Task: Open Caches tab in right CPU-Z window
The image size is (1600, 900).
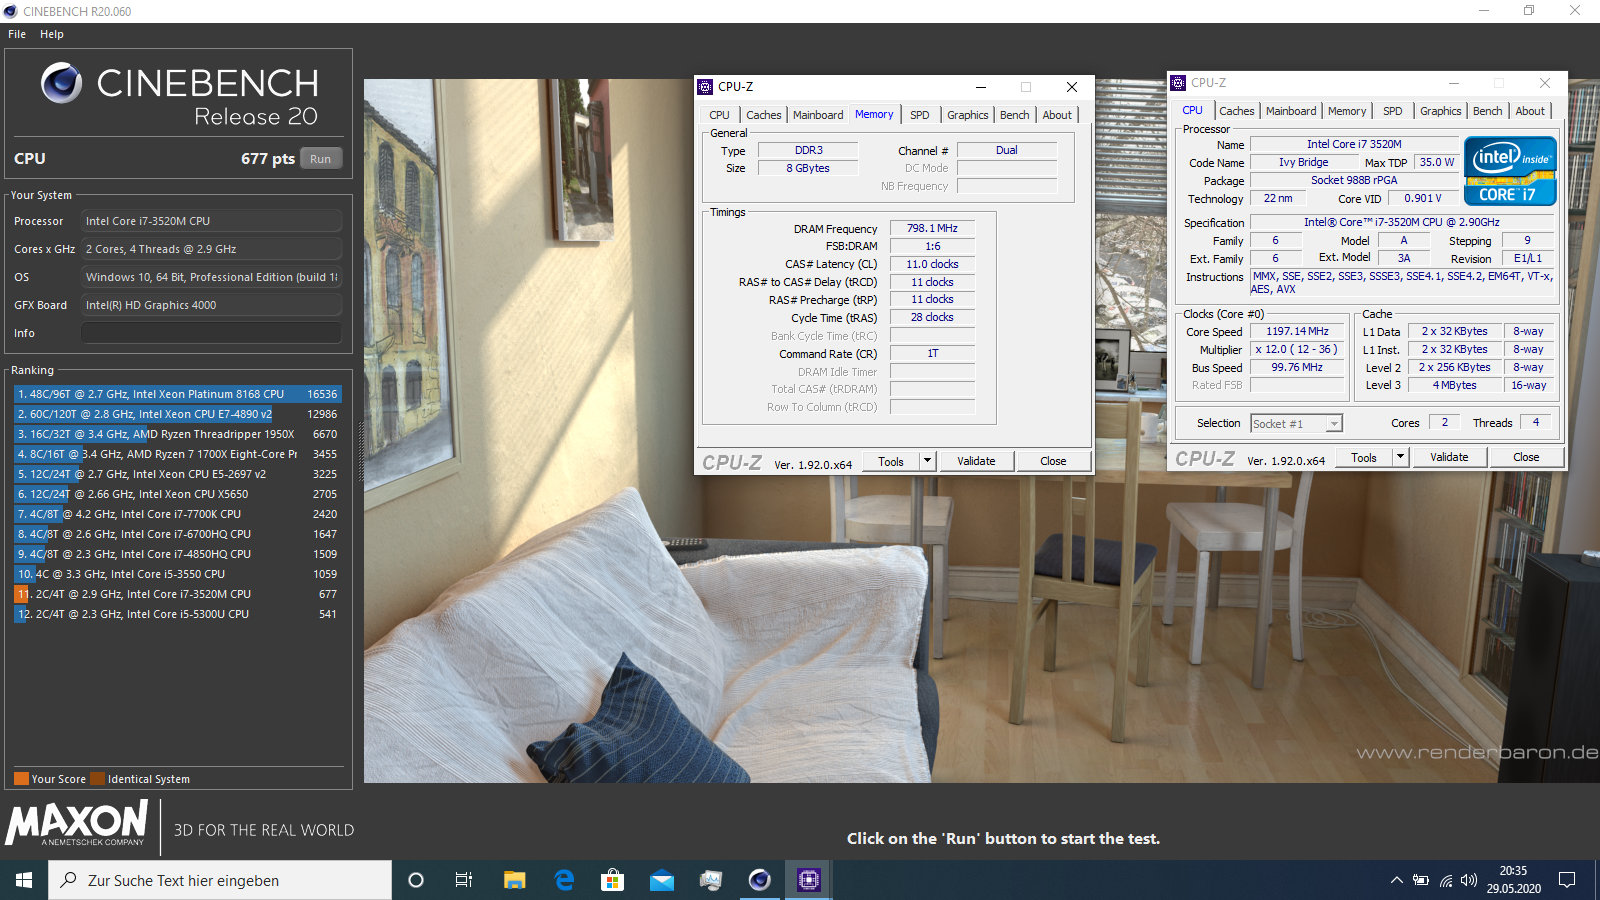Action: 1237,111
